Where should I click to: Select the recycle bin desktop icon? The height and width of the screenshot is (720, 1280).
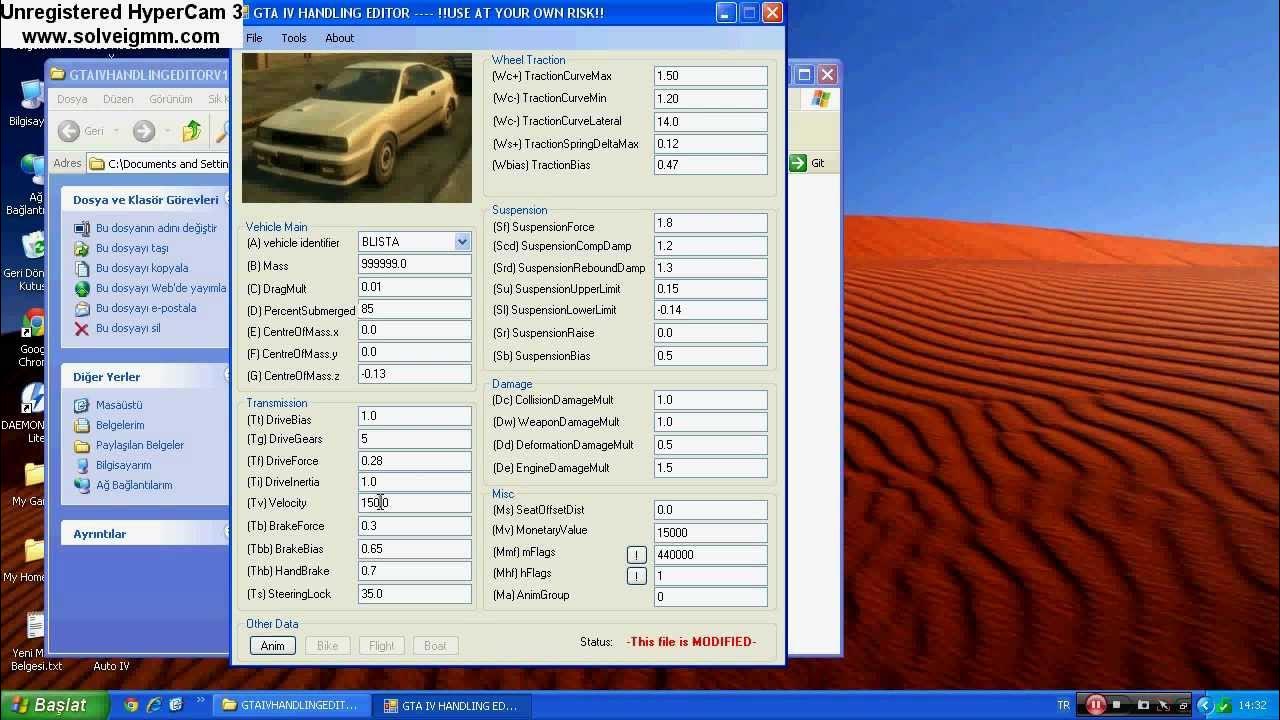32,248
